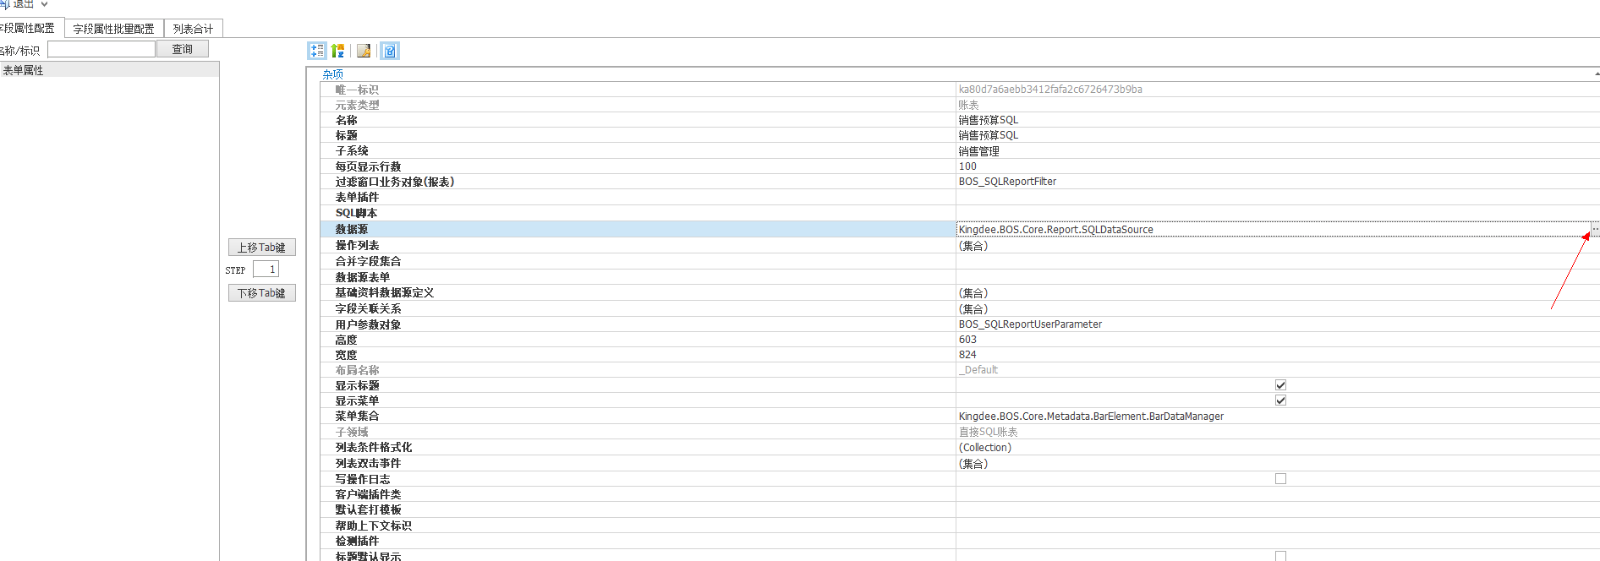Viewport: 1600px width, 561px height.
Task: Enable the 写操作日志 checkbox
Action: [x=1280, y=479]
